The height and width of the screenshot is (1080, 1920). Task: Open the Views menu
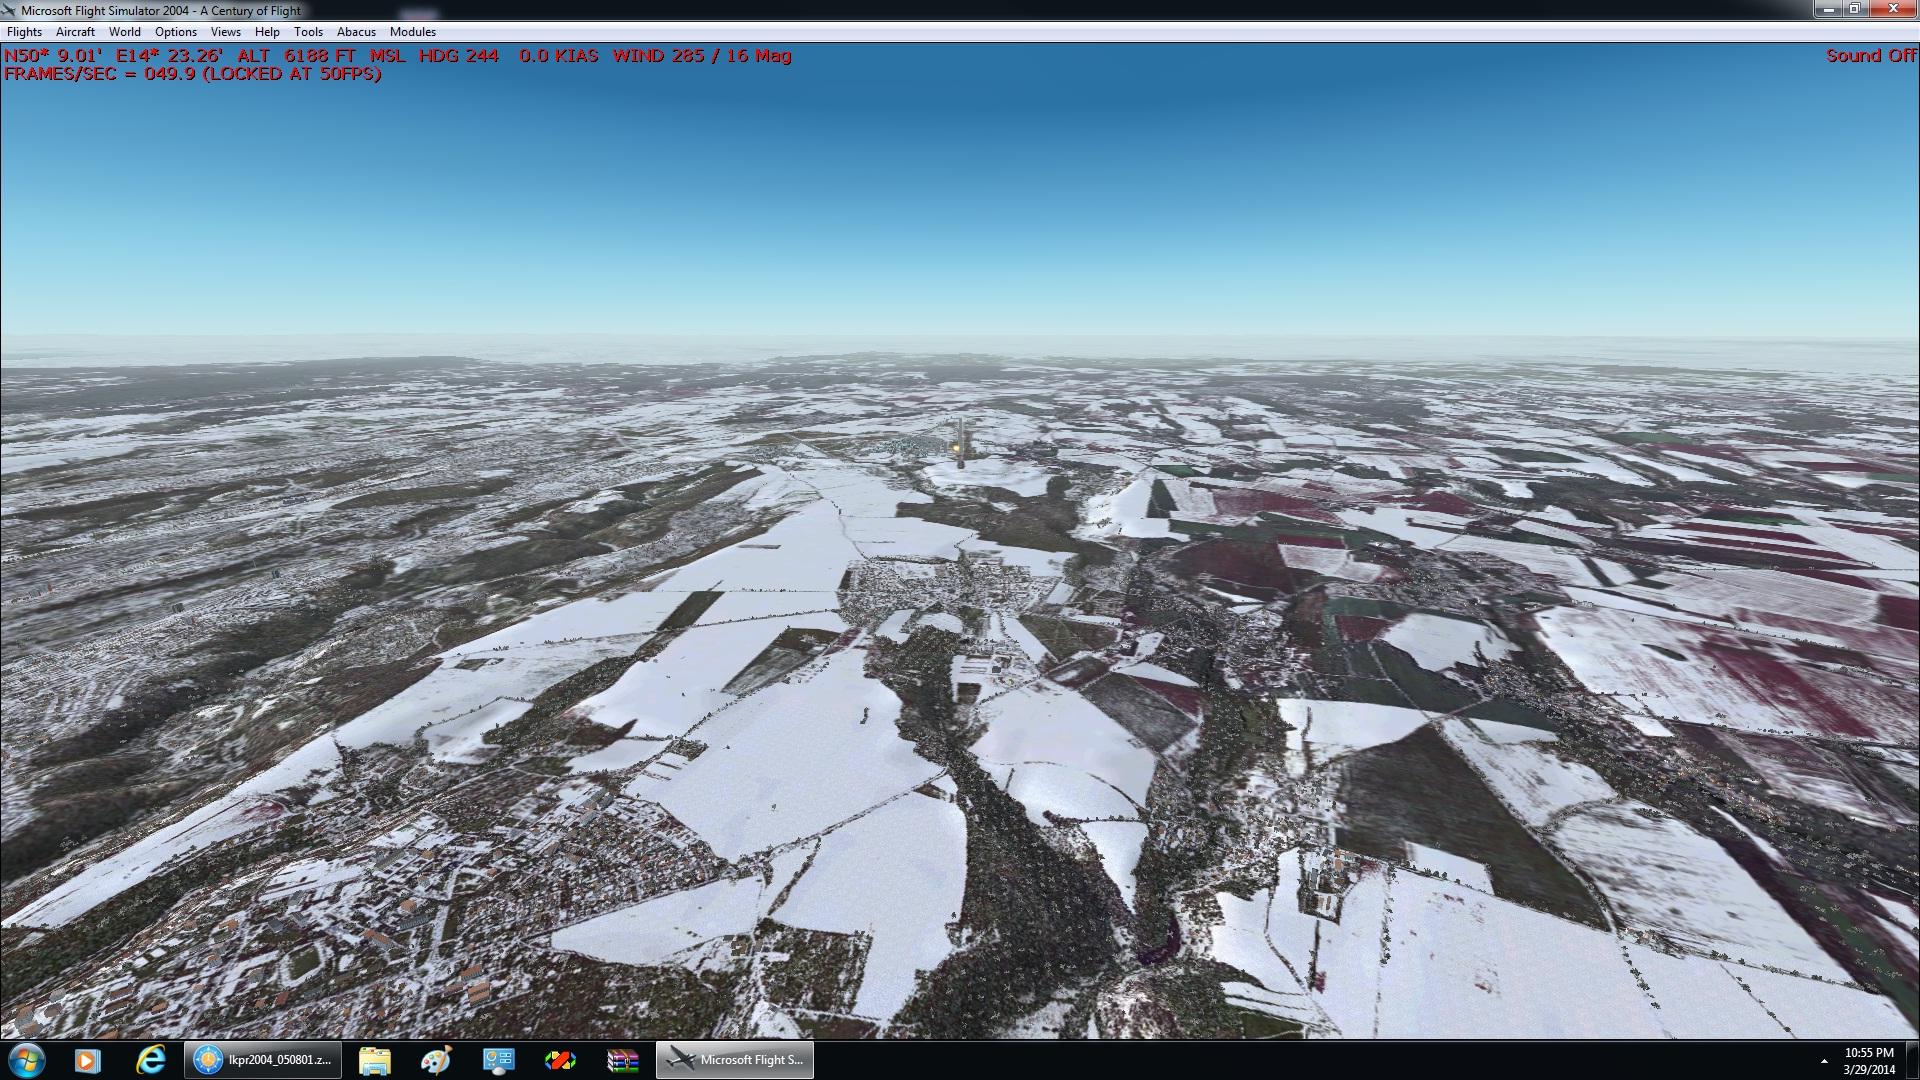226,32
